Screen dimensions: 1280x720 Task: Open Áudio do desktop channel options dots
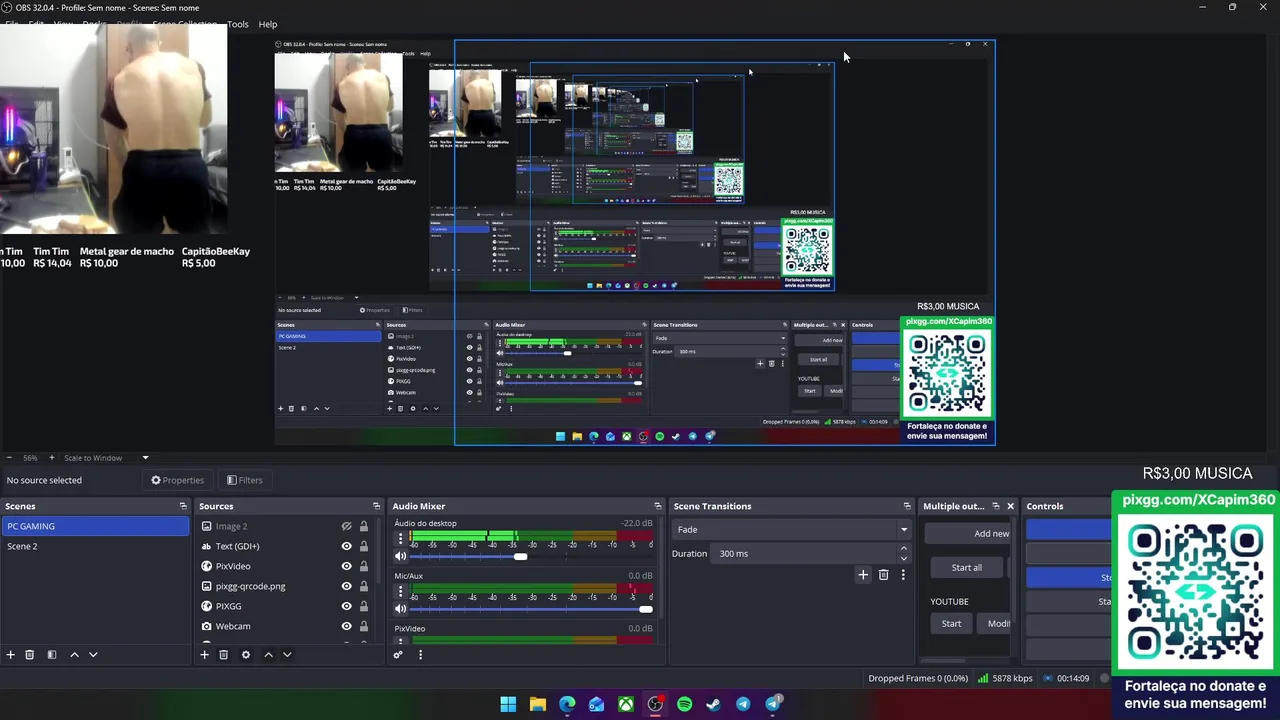(x=401, y=538)
